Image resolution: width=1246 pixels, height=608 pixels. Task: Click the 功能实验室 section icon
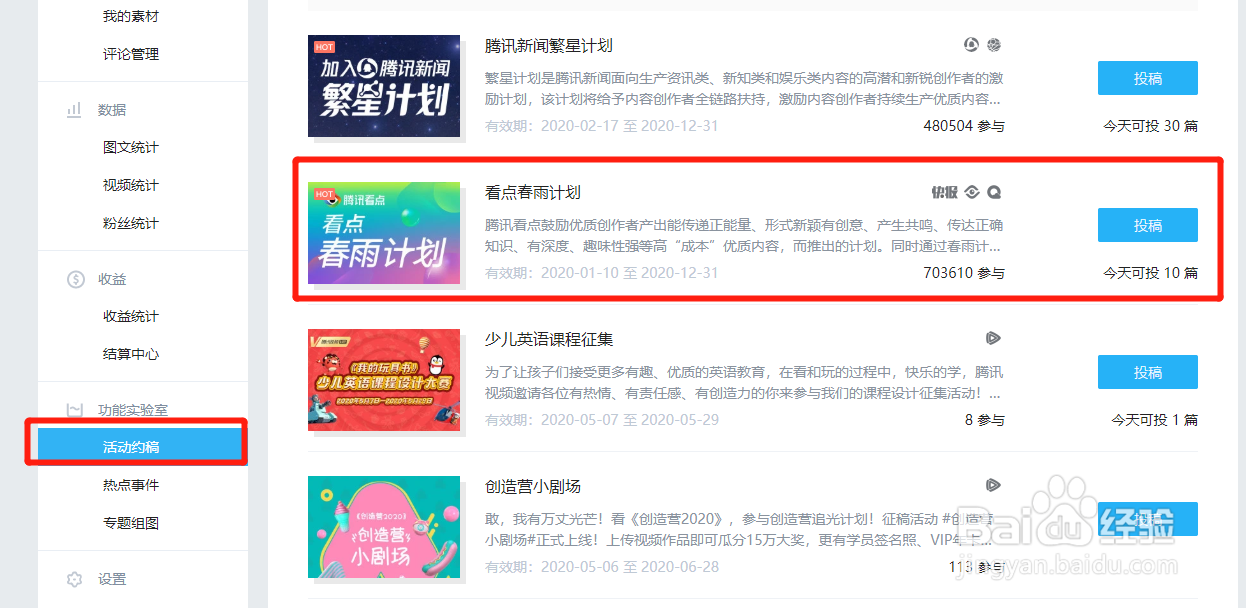74,410
